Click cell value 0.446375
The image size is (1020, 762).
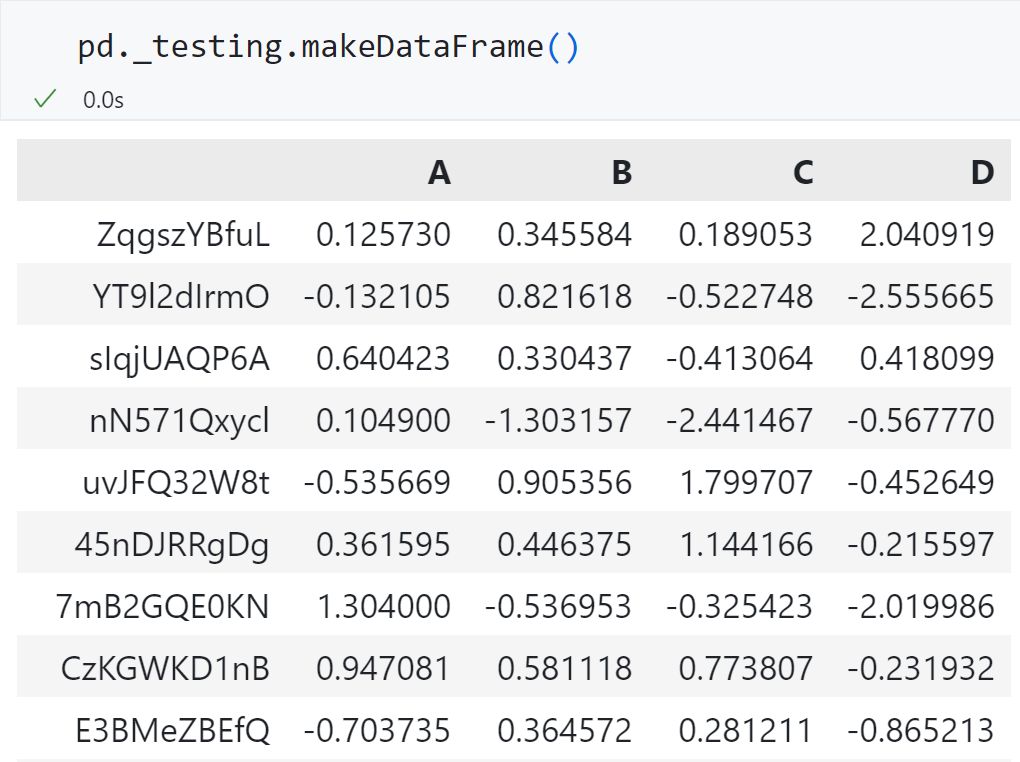(x=565, y=545)
